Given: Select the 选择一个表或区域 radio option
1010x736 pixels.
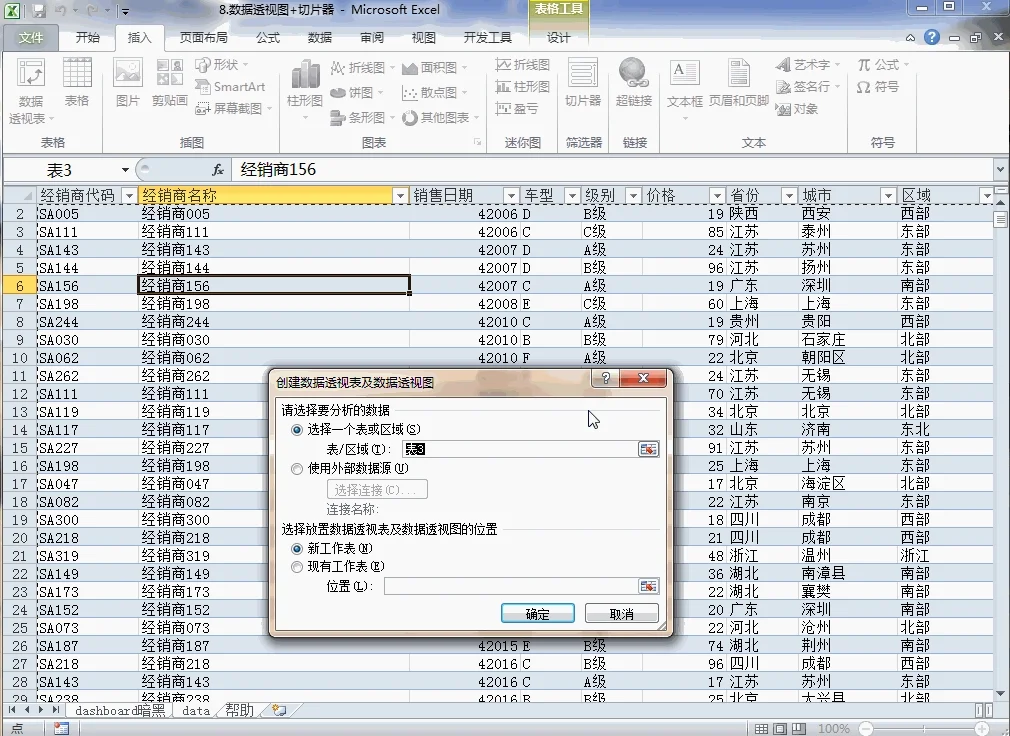Looking at the screenshot, I should 297,429.
